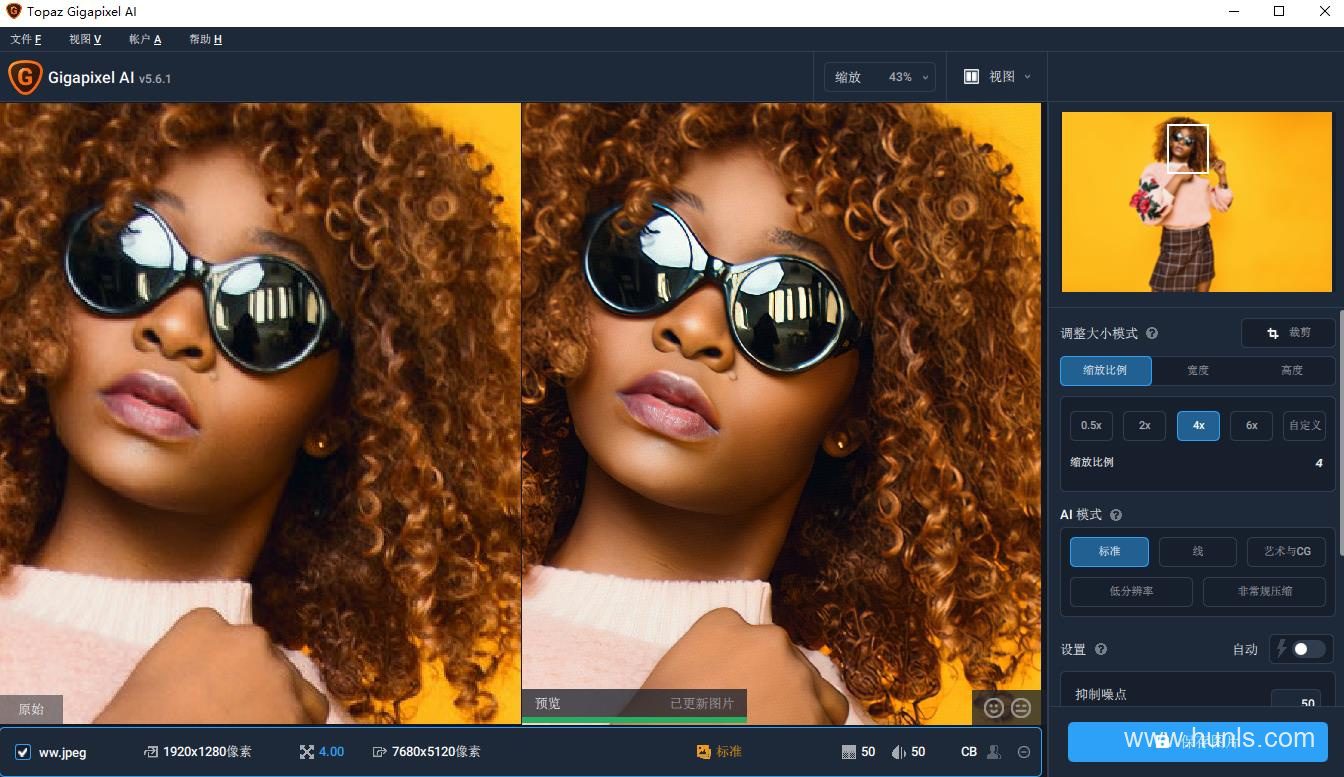Click the 抑制噪点 value field 50
Viewport: 1344px width, 777px height.
click(x=1297, y=700)
